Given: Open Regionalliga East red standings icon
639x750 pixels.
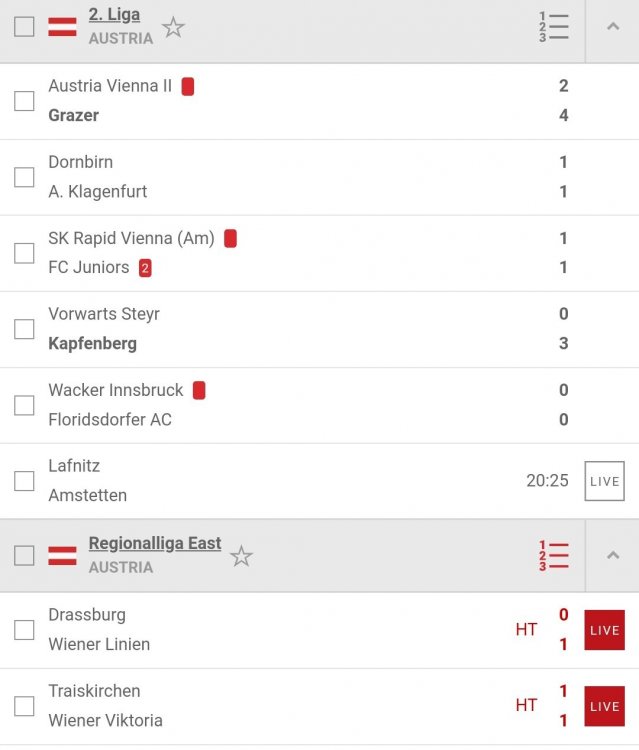Looking at the screenshot, I should click(x=554, y=555).
